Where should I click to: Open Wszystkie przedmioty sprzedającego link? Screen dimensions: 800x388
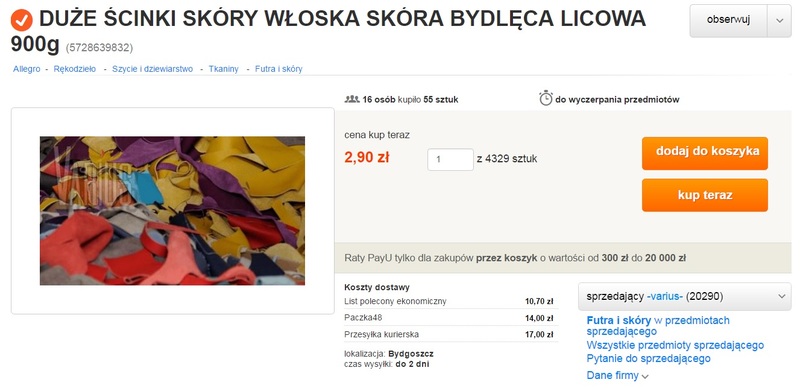(x=675, y=346)
